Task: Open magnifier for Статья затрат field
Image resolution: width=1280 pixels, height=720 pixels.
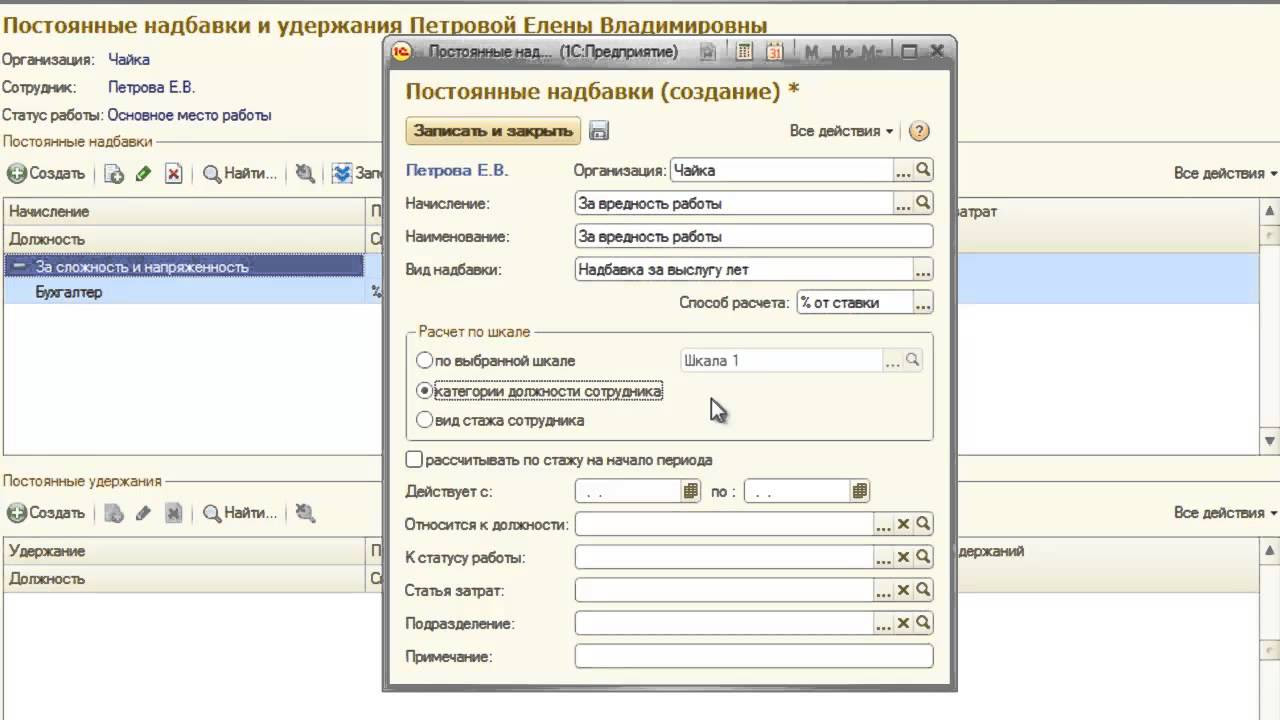Action: [x=924, y=590]
